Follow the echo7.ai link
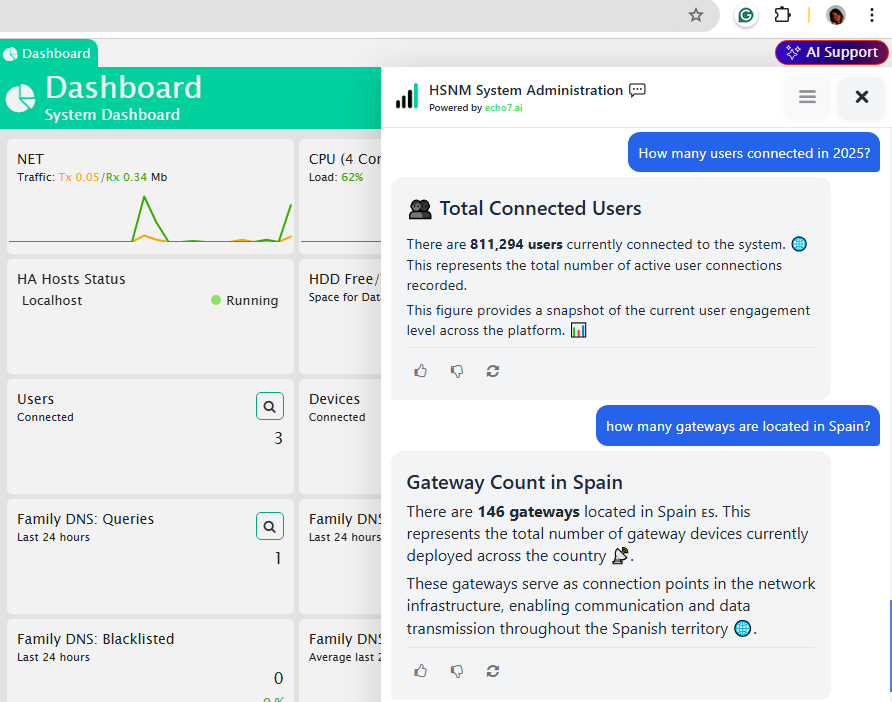Viewport: 892px width, 702px height. 503,108
